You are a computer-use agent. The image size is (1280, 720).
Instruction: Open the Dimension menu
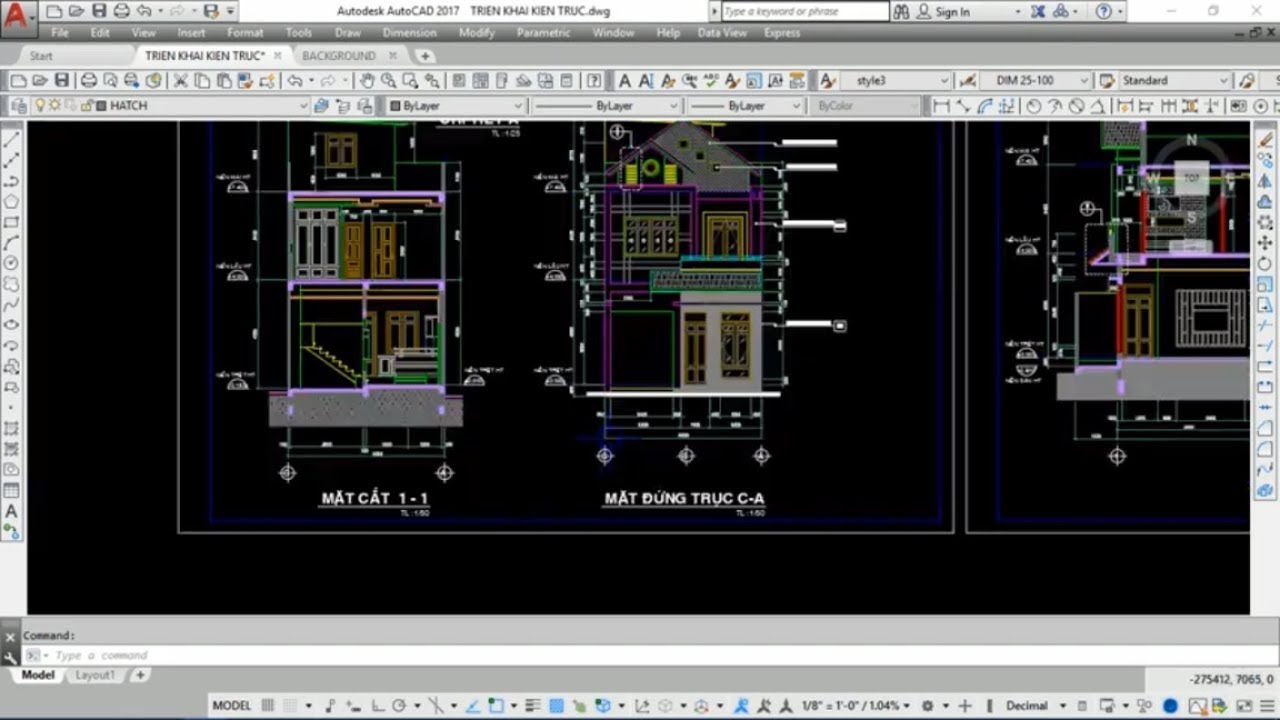coord(410,33)
